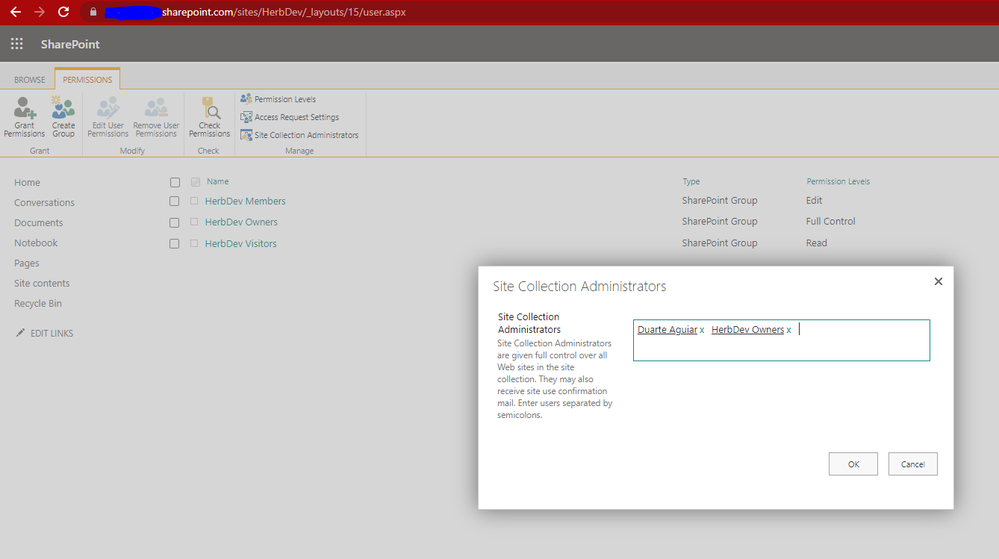Open Pages in the left navigation
999x559 pixels.
(26, 263)
